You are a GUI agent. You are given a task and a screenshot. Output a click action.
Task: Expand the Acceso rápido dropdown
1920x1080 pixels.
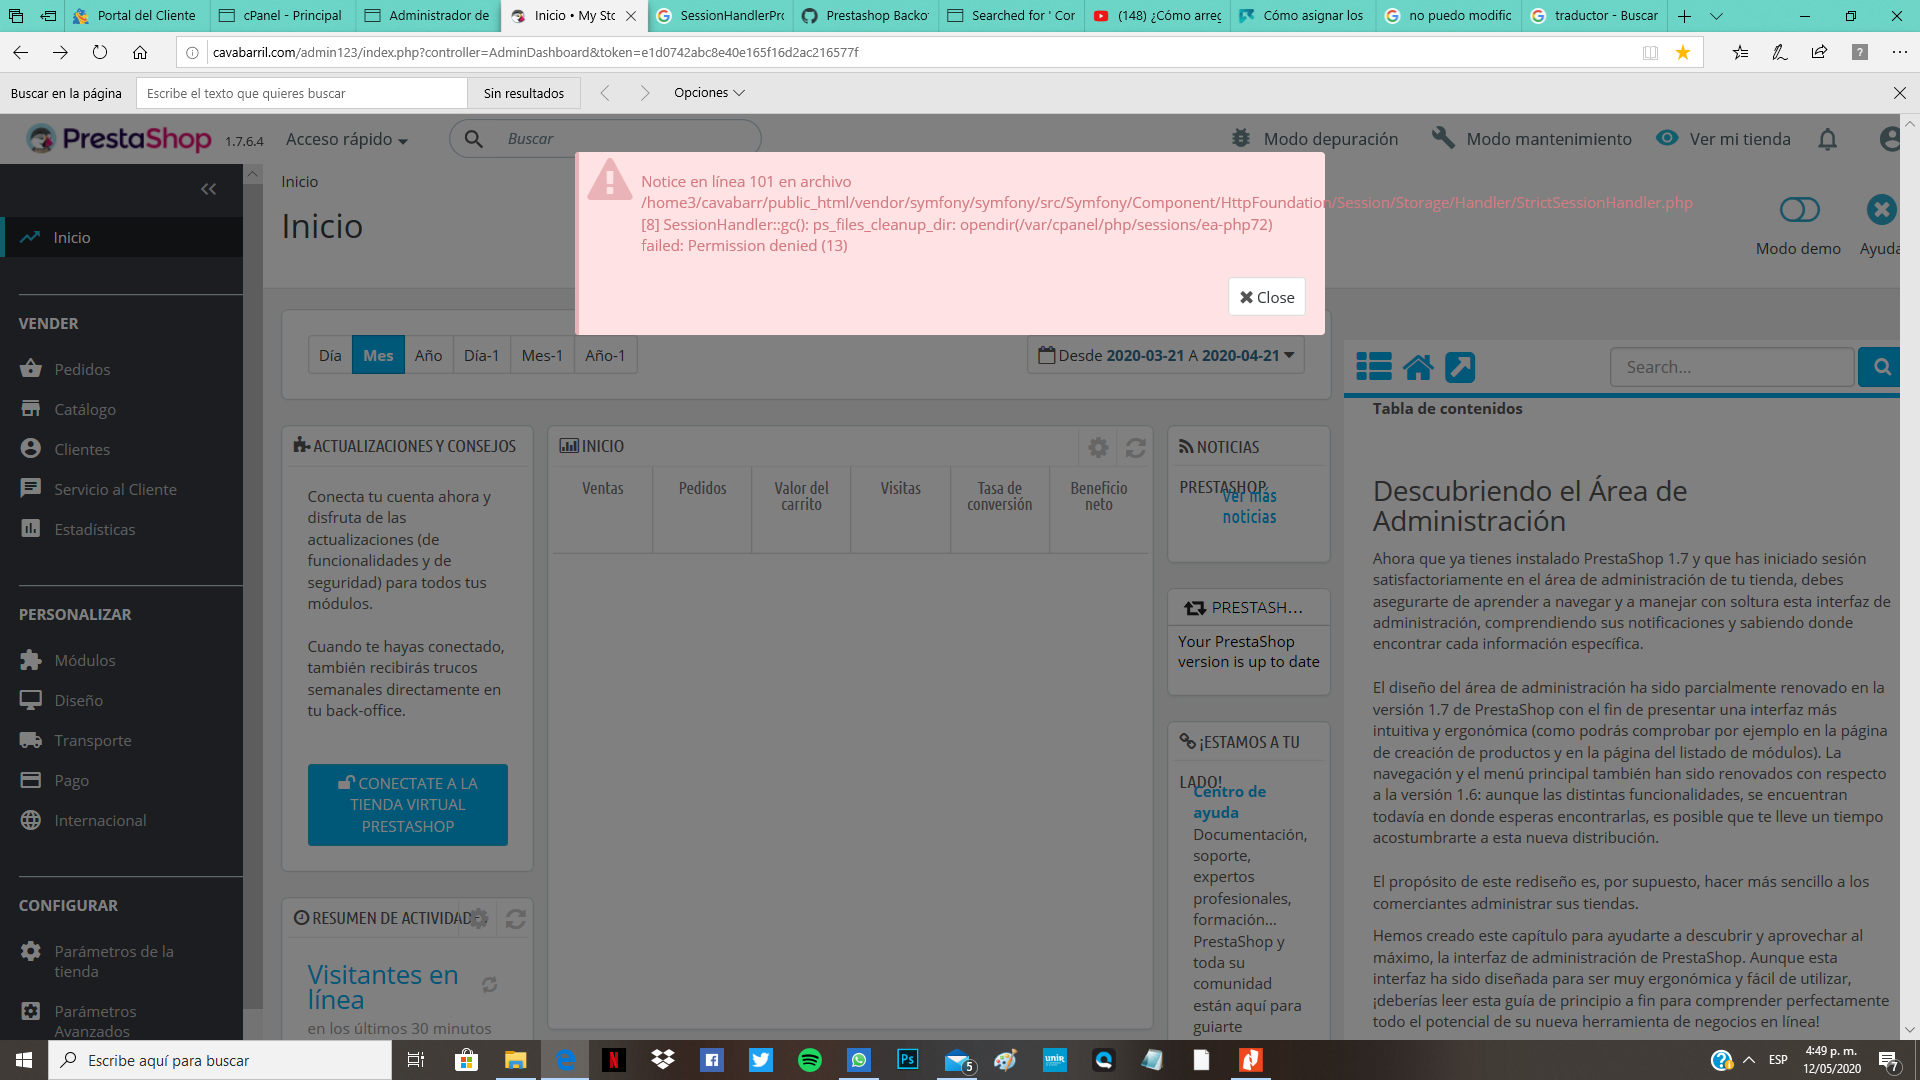[346, 139]
